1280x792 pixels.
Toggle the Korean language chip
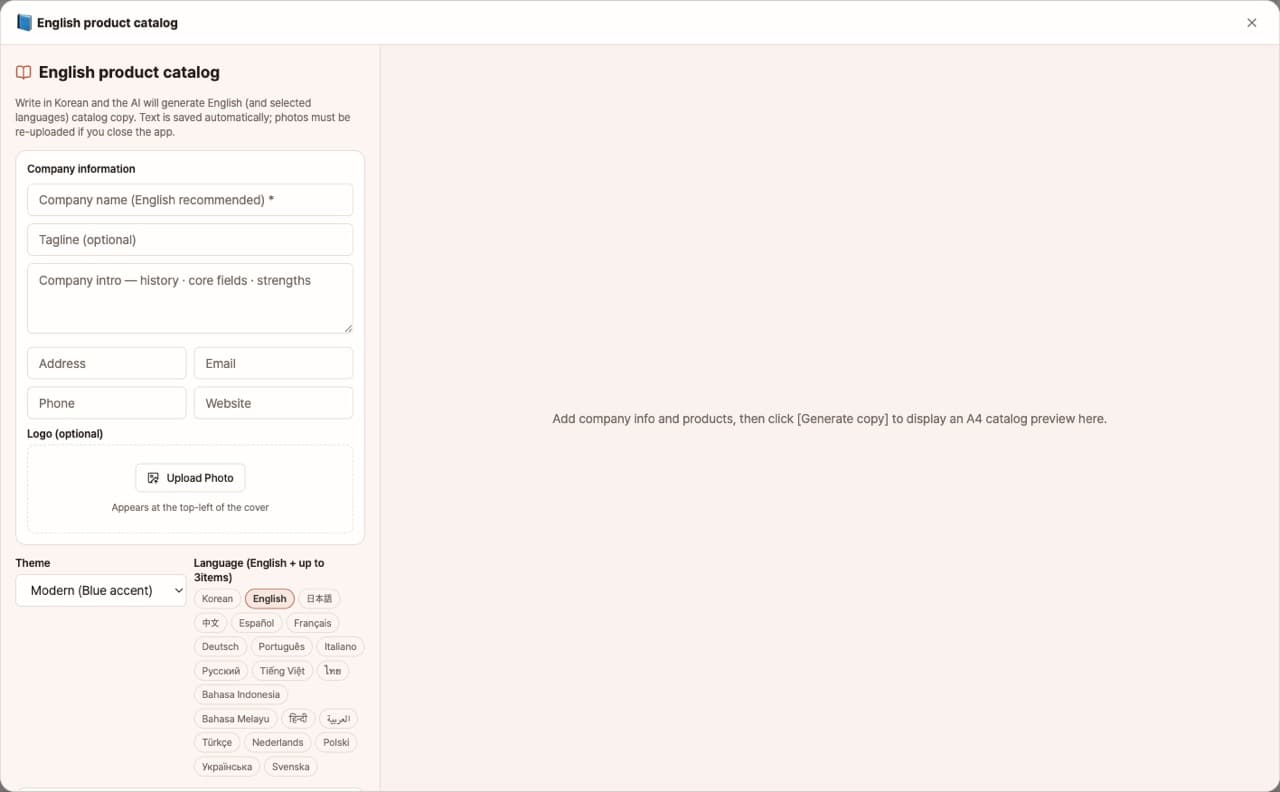pyautogui.click(x=217, y=599)
